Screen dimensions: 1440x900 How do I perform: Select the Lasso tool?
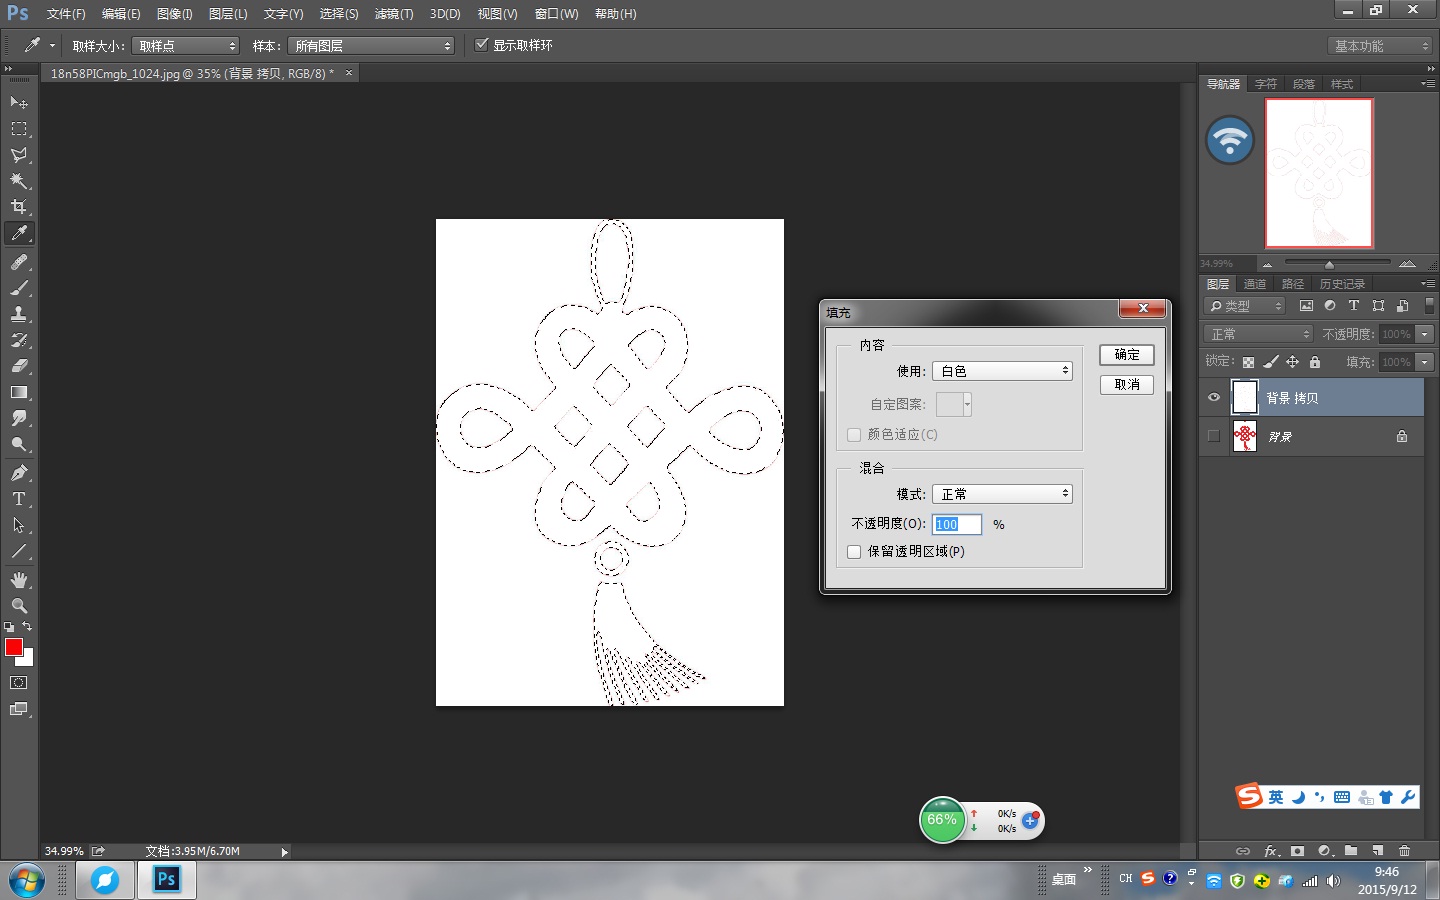tap(19, 155)
